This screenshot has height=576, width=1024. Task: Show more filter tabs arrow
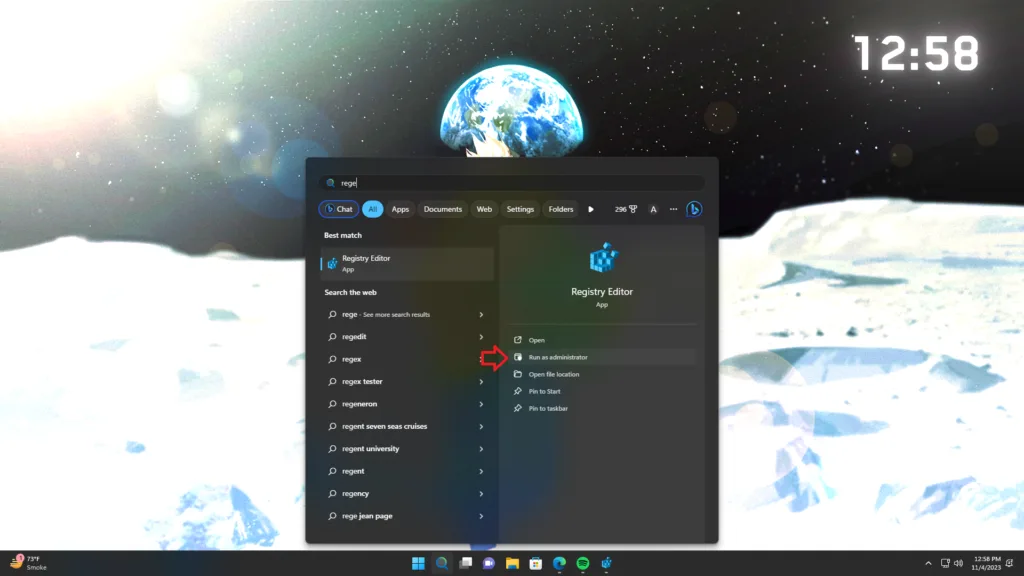(x=591, y=209)
